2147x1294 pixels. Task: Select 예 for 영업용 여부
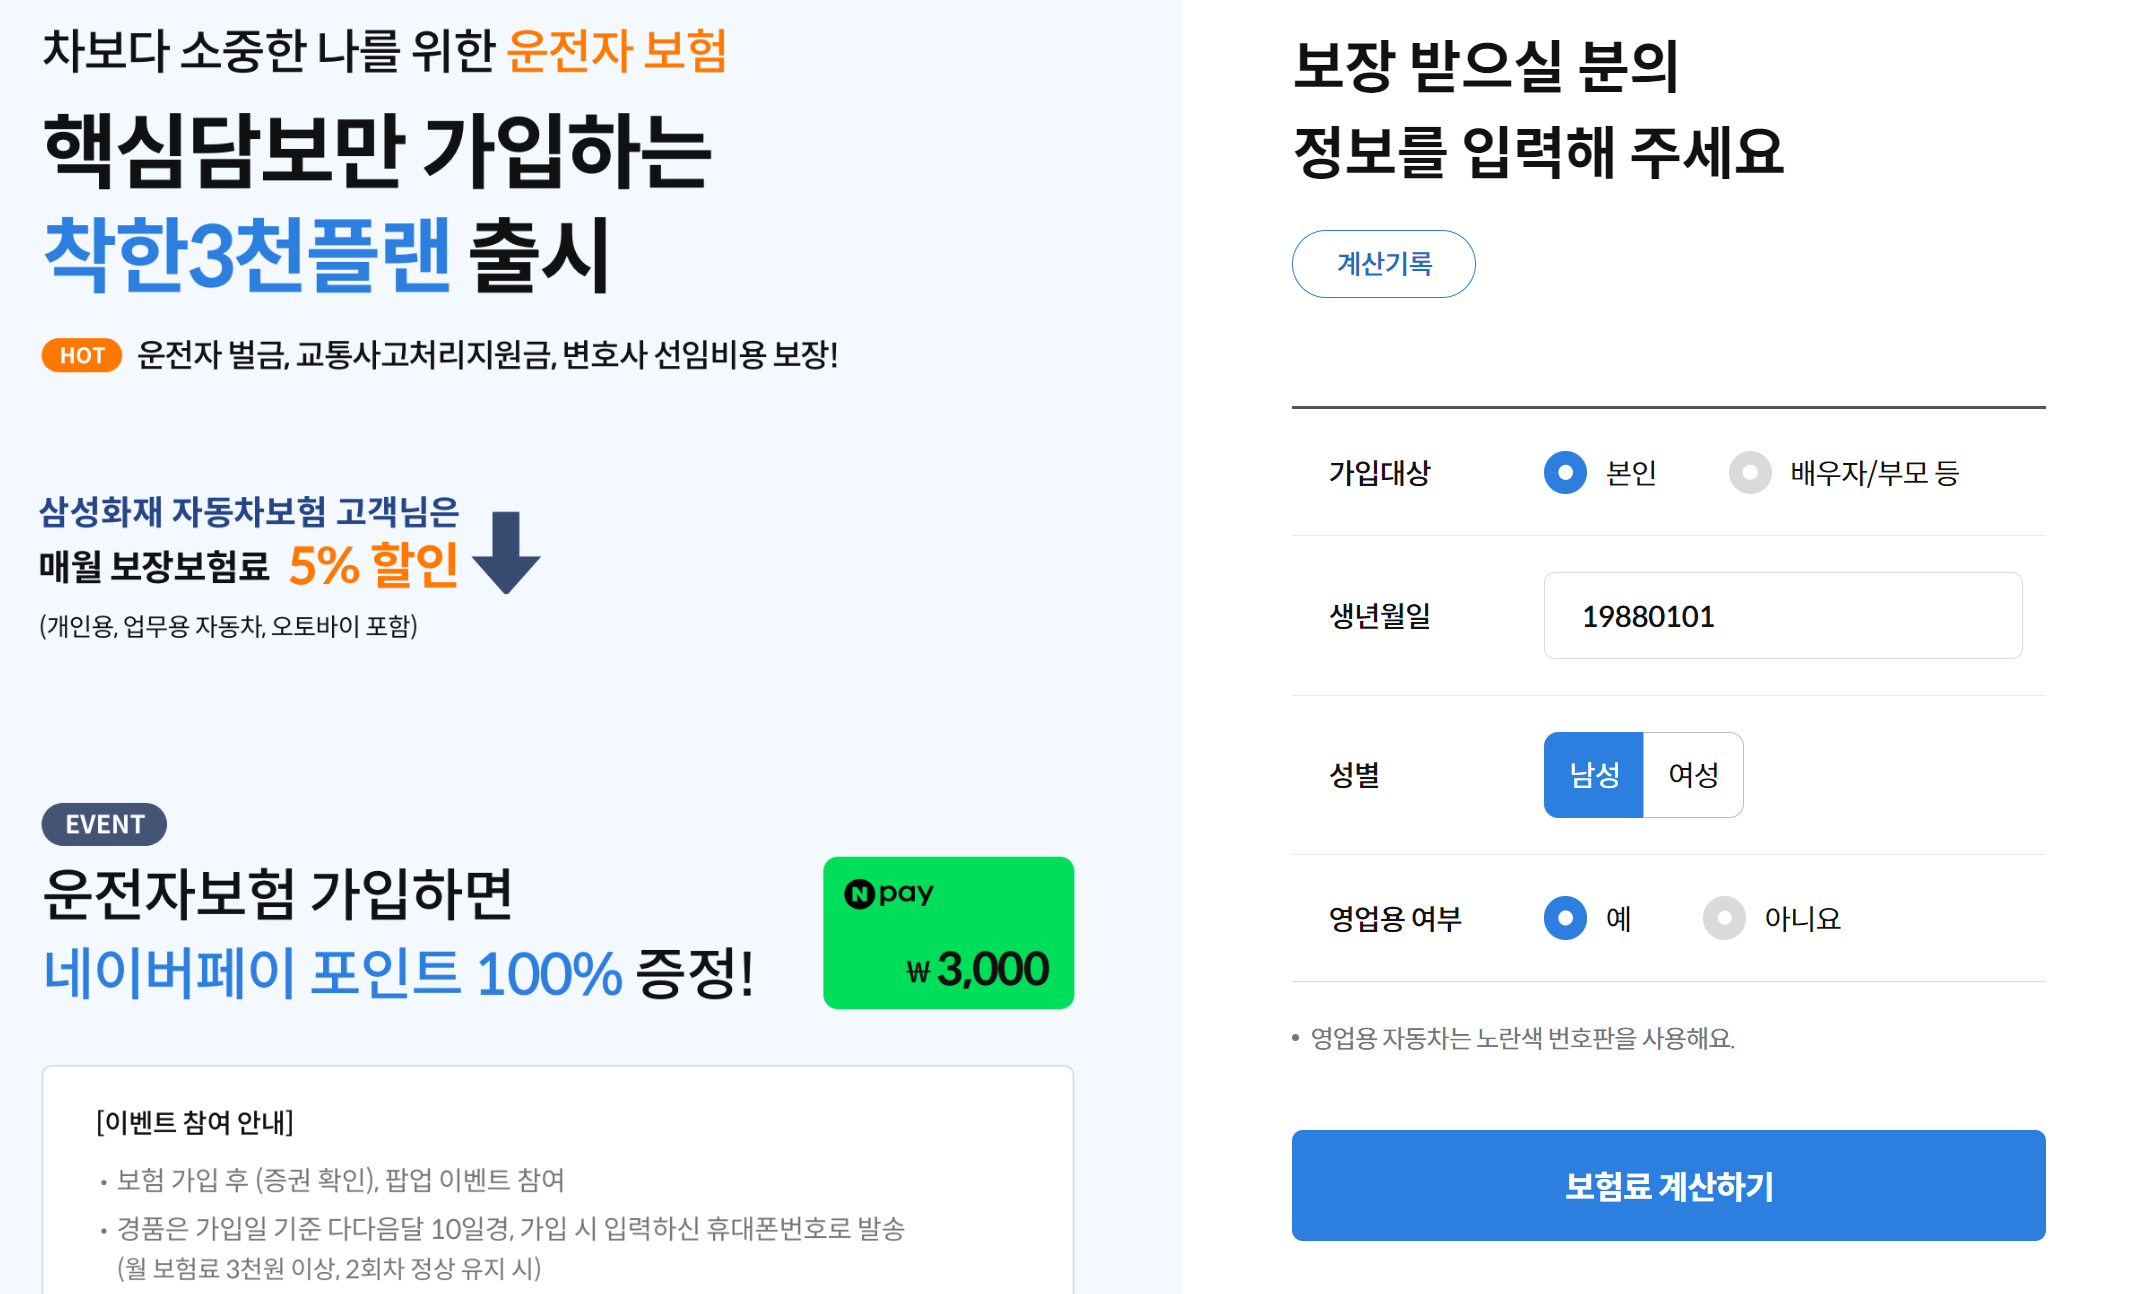tap(1564, 919)
